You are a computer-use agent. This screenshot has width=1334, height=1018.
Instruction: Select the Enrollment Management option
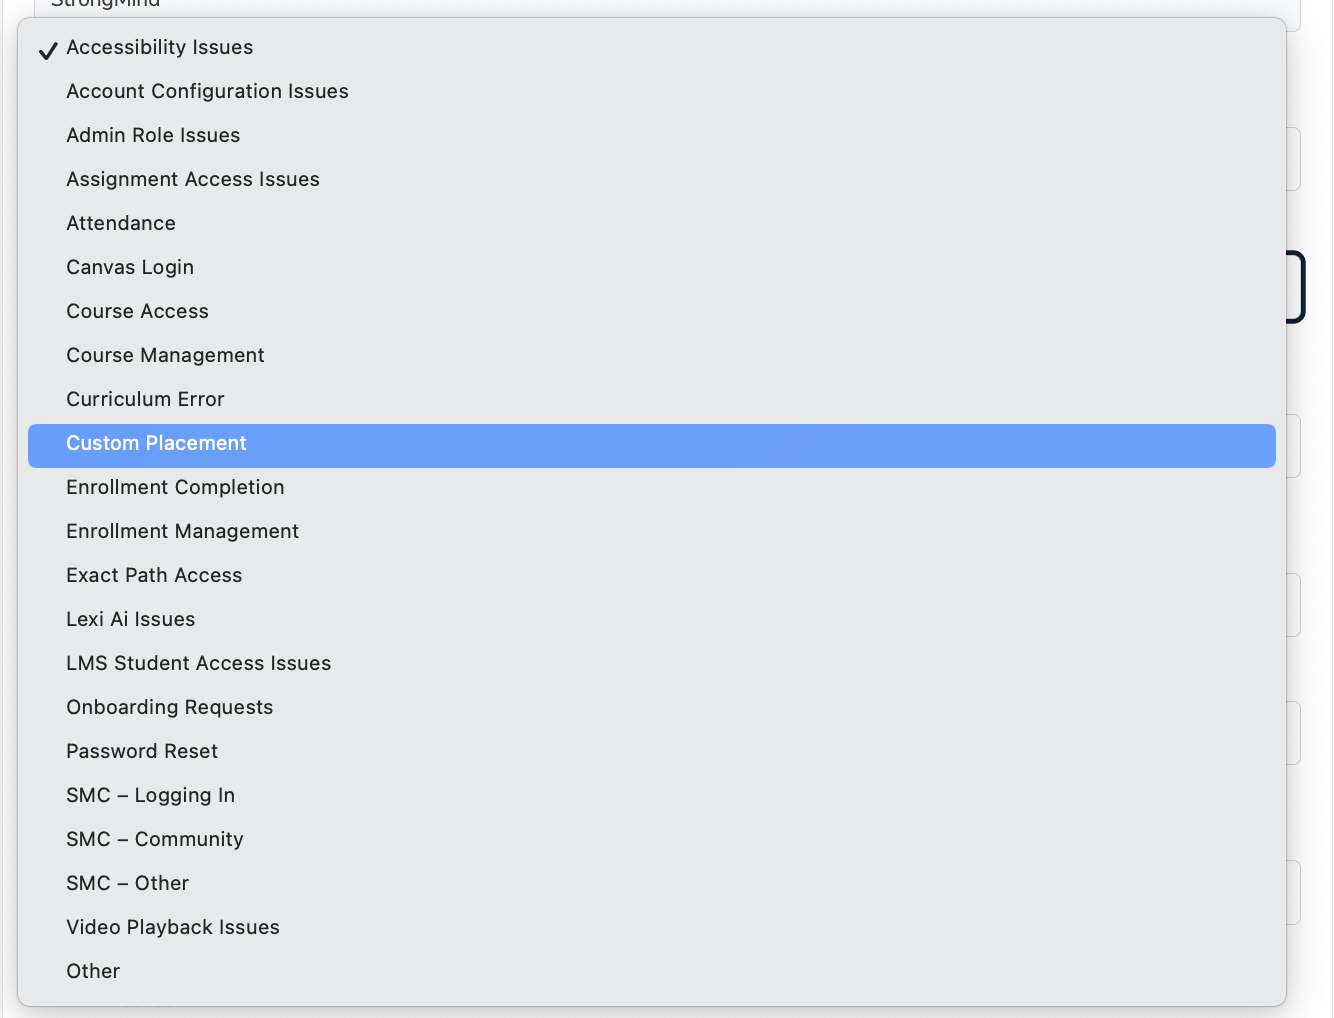[182, 532]
